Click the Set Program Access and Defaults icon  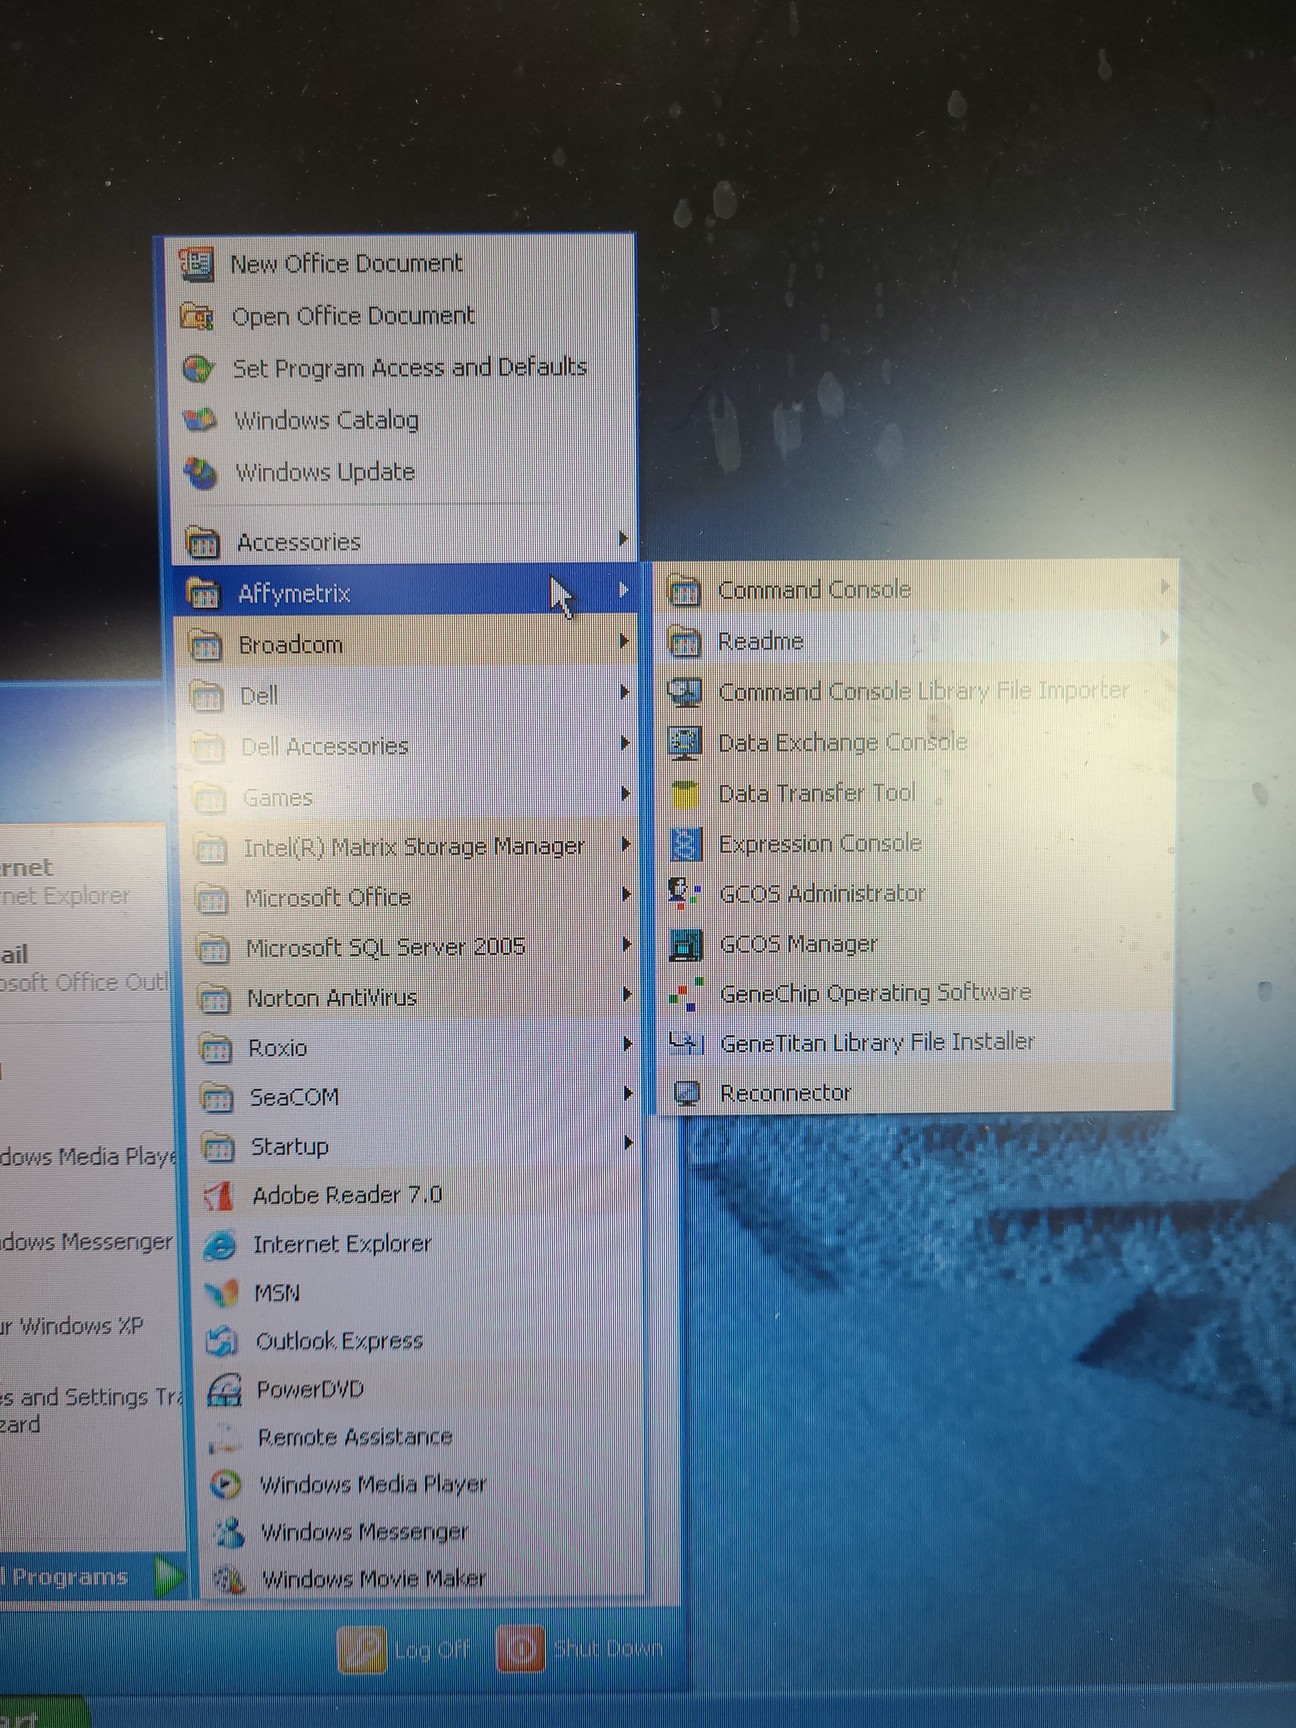point(198,368)
